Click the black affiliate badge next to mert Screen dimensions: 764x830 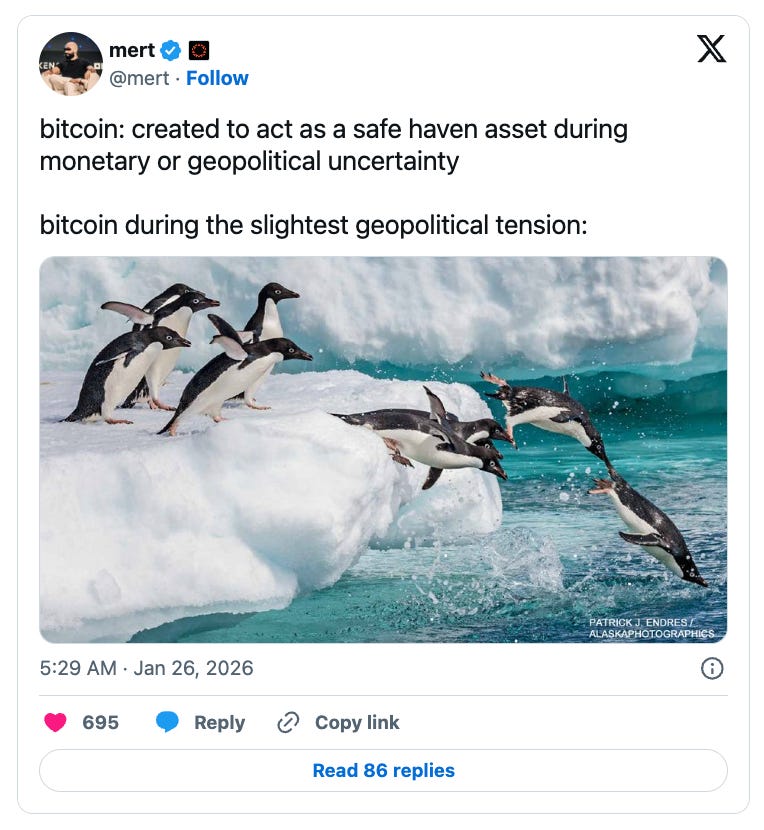[x=199, y=50]
